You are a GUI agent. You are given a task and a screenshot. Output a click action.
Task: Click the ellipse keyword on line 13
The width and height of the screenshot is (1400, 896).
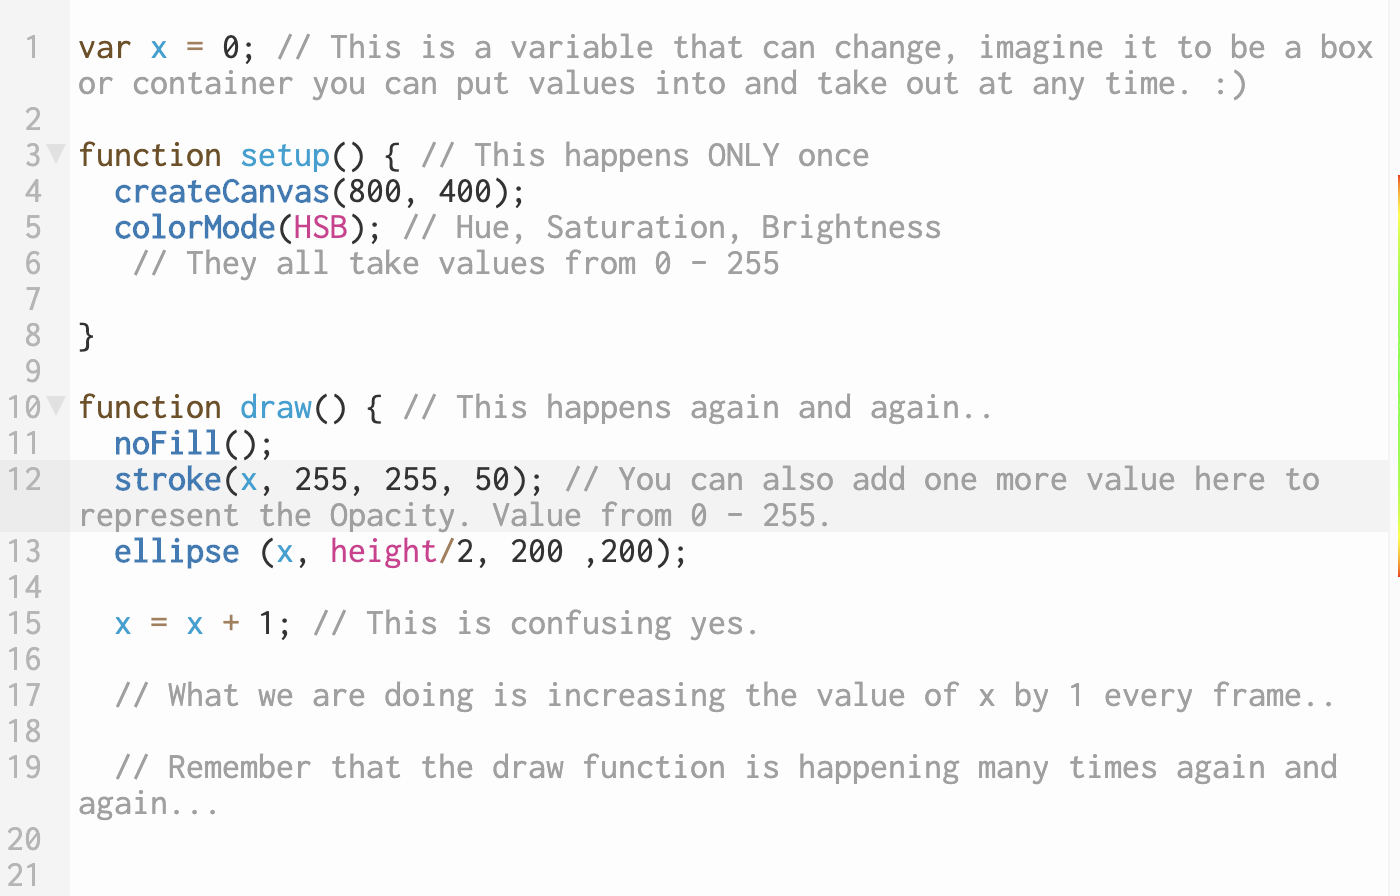pyautogui.click(x=177, y=551)
